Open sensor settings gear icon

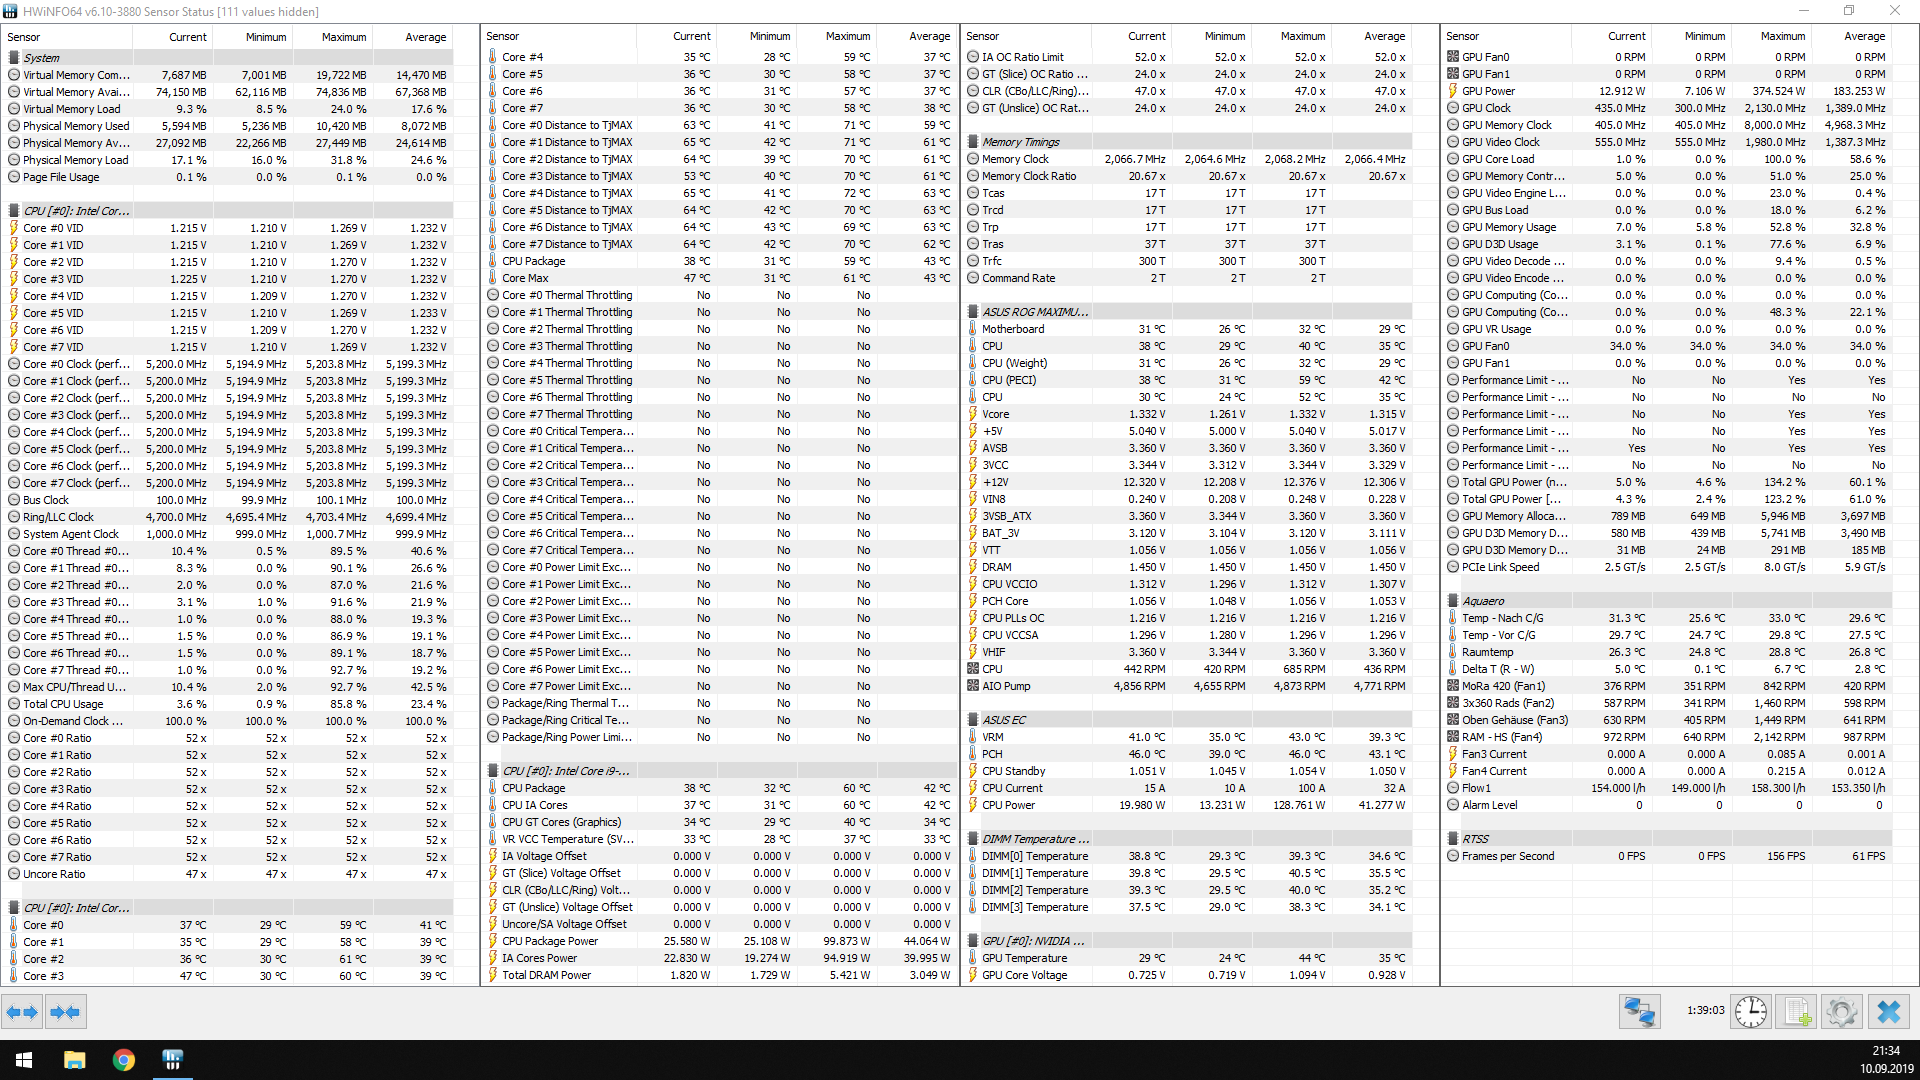point(1841,1012)
